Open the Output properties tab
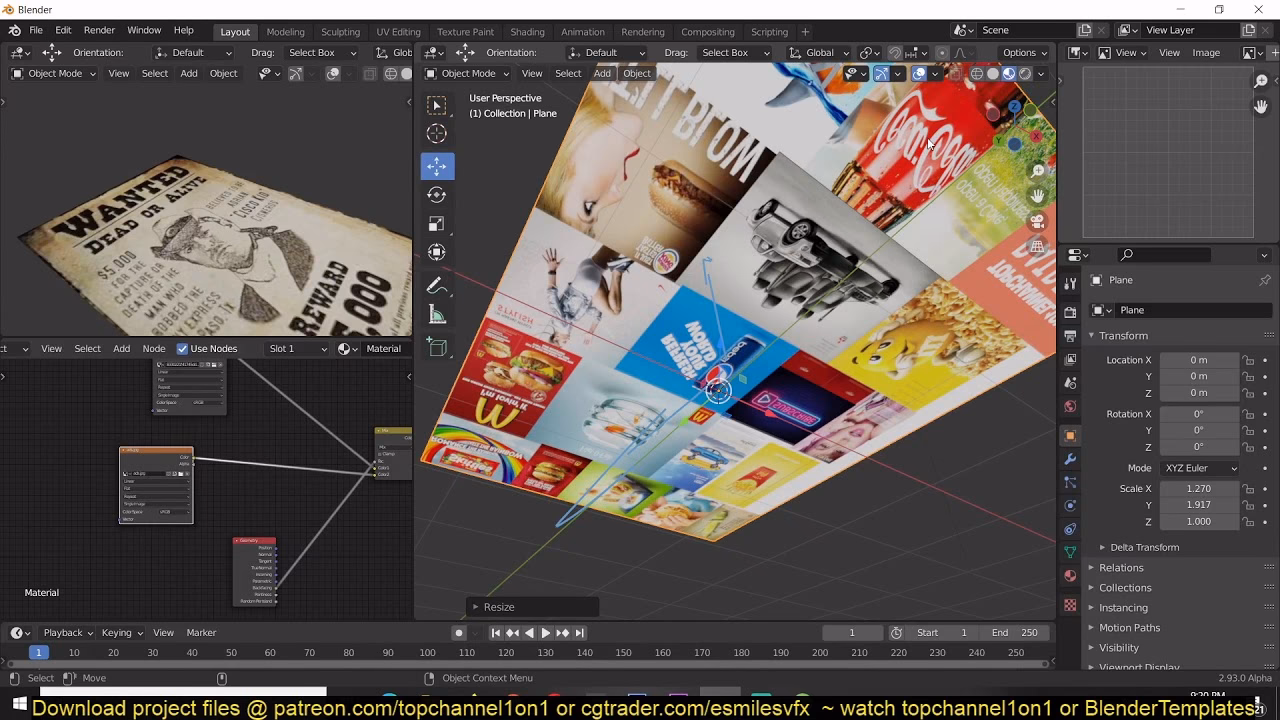The width and height of the screenshot is (1280, 720). [x=1070, y=336]
